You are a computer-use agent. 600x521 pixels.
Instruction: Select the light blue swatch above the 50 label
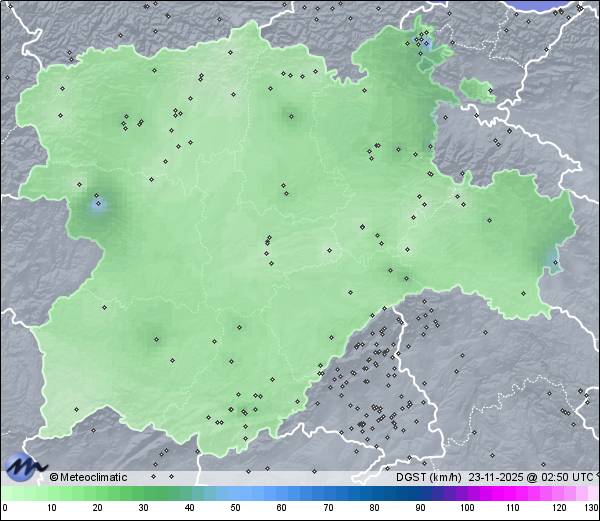pyautogui.click(x=235, y=494)
